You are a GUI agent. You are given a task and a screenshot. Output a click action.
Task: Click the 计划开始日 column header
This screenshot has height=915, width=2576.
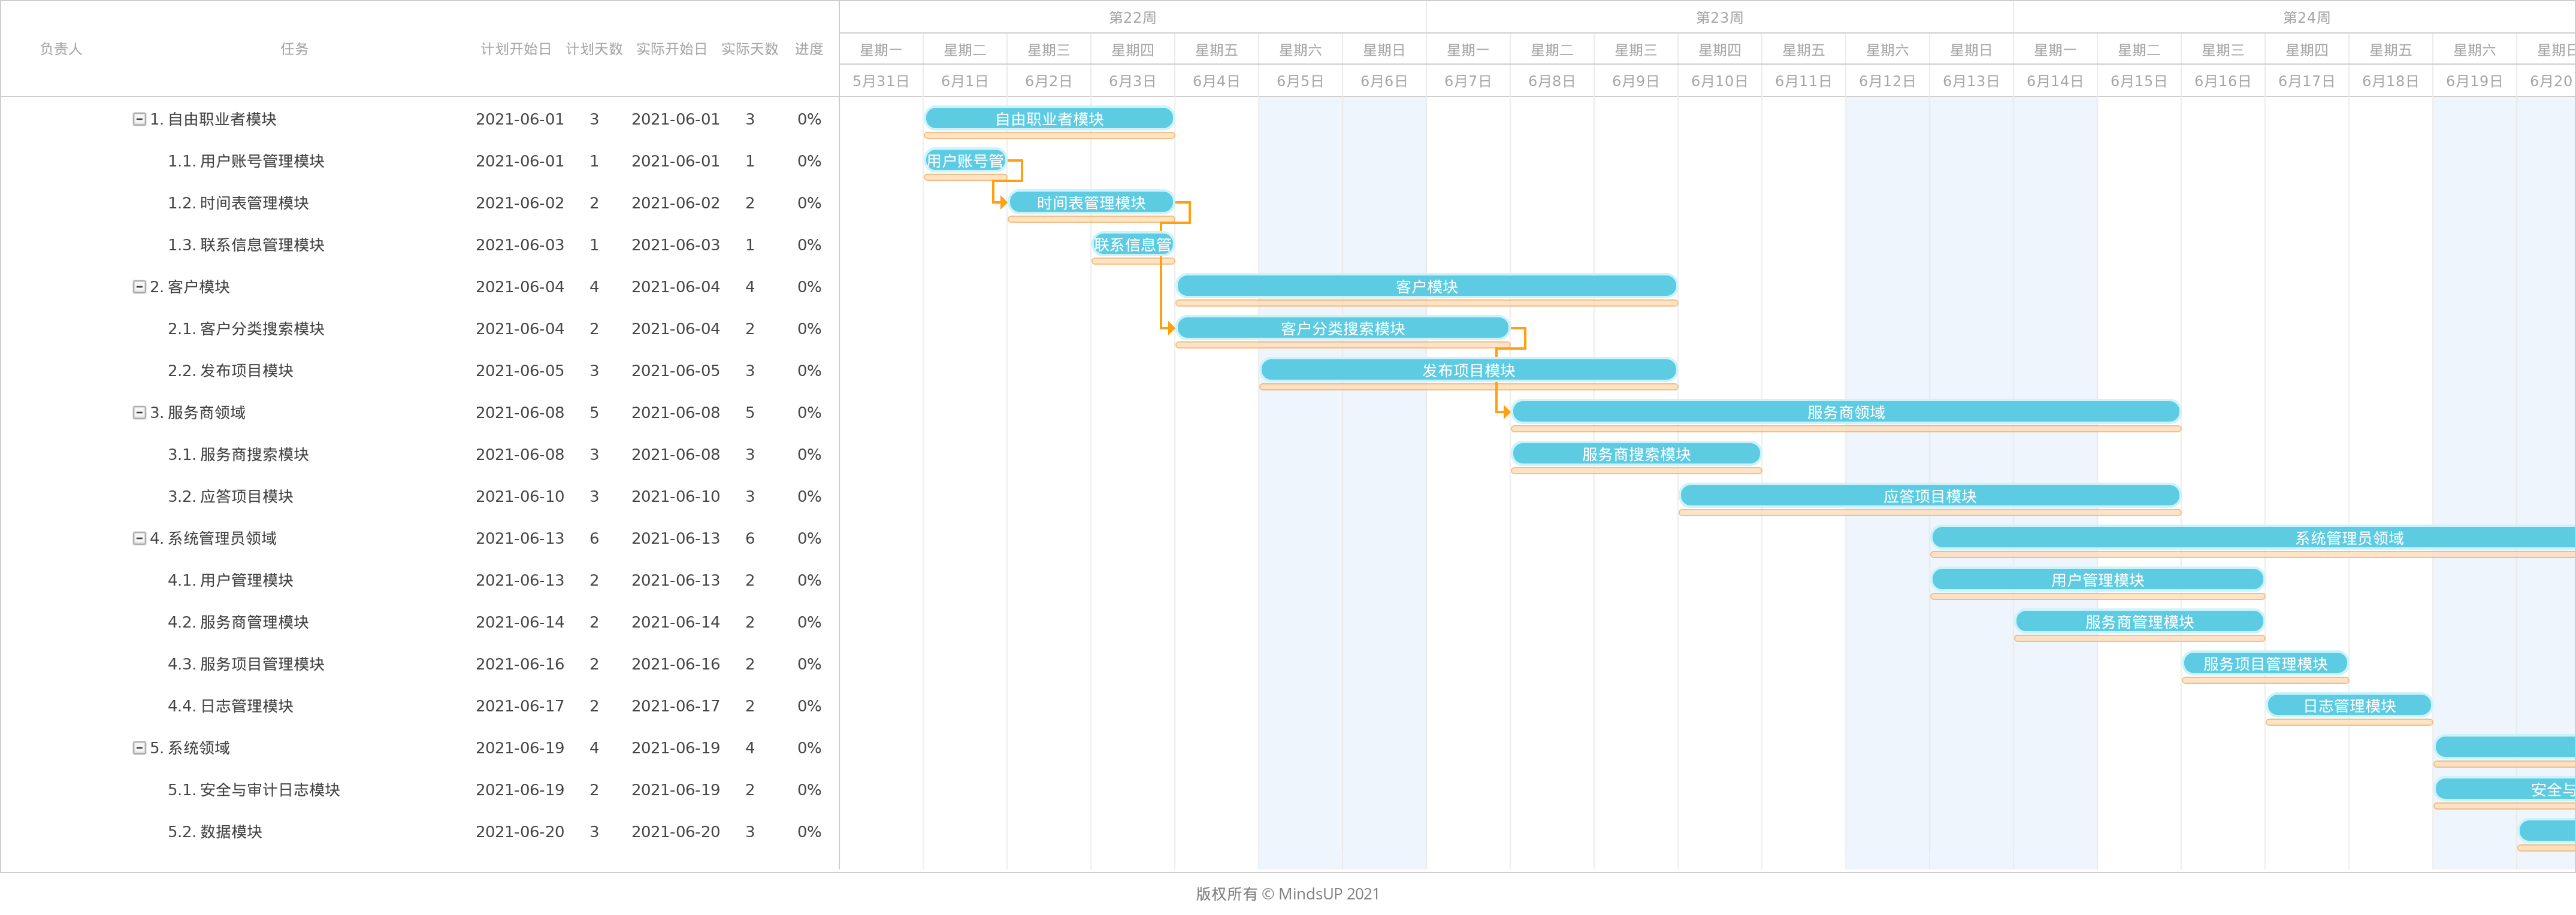point(515,49)
